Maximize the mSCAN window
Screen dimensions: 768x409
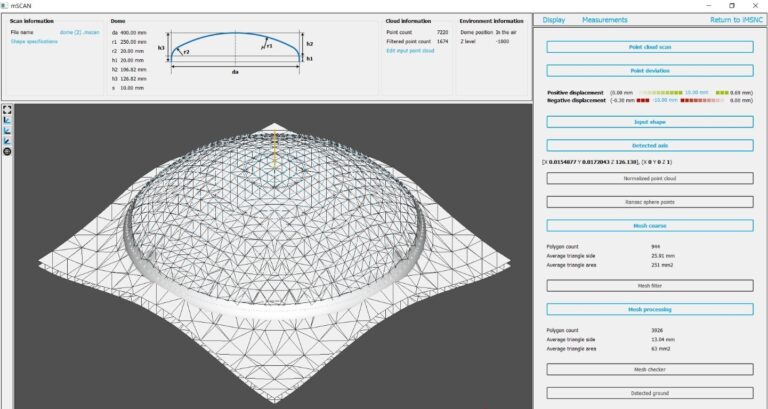pyautogui.click(x=732, y=5)
